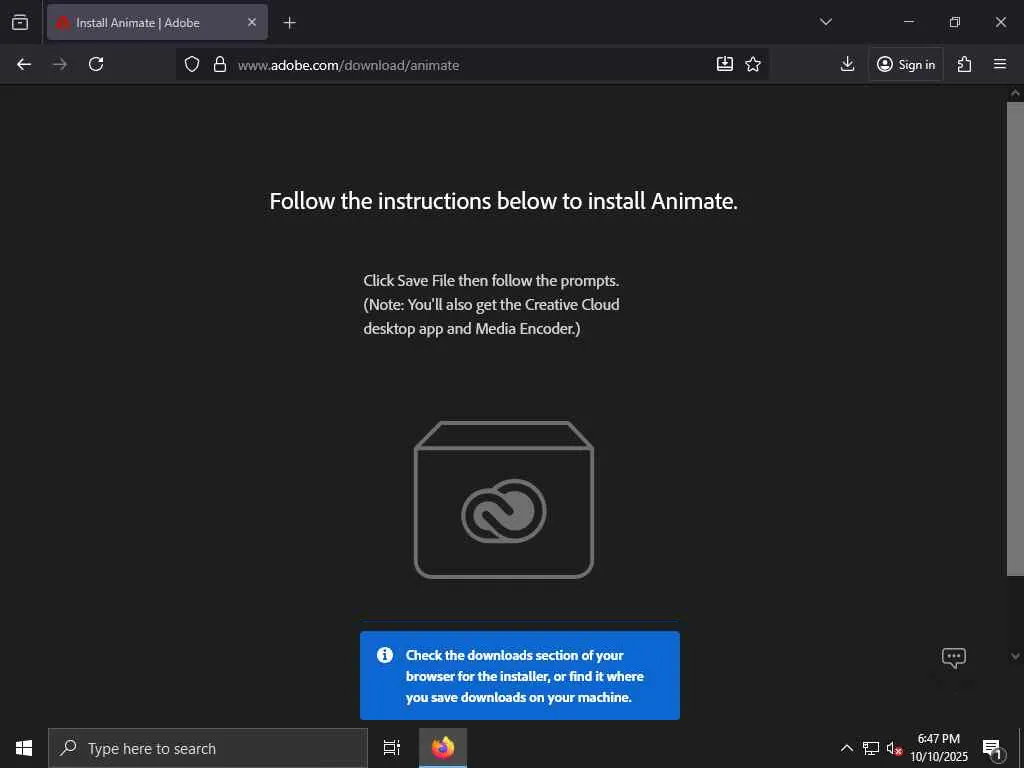Viewport: 1024px width, 768px height.
Task: Switch to the Install Animate | Adobe tab
Action: coord(157,22)
